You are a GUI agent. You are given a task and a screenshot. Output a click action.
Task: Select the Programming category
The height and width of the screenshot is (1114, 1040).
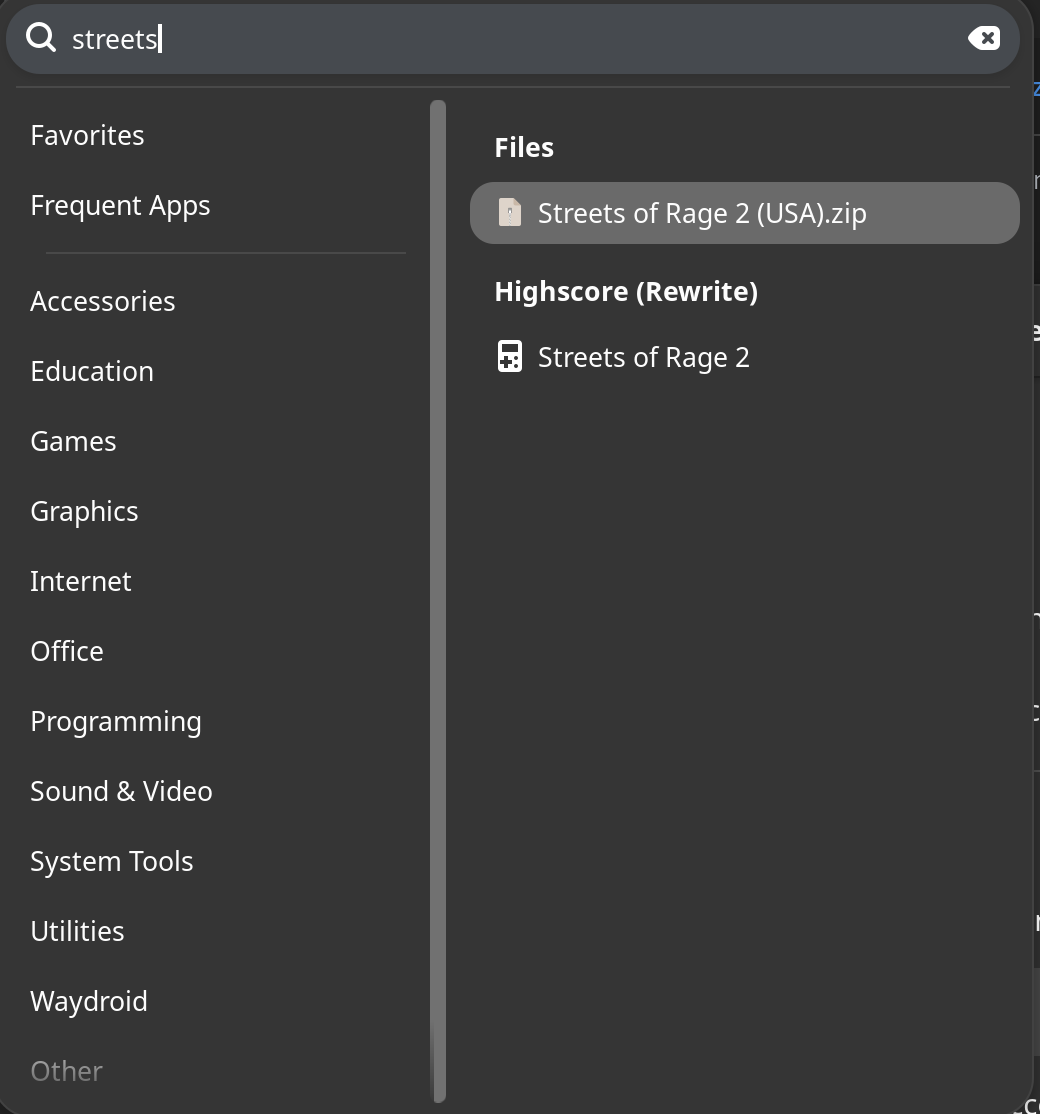115,721
